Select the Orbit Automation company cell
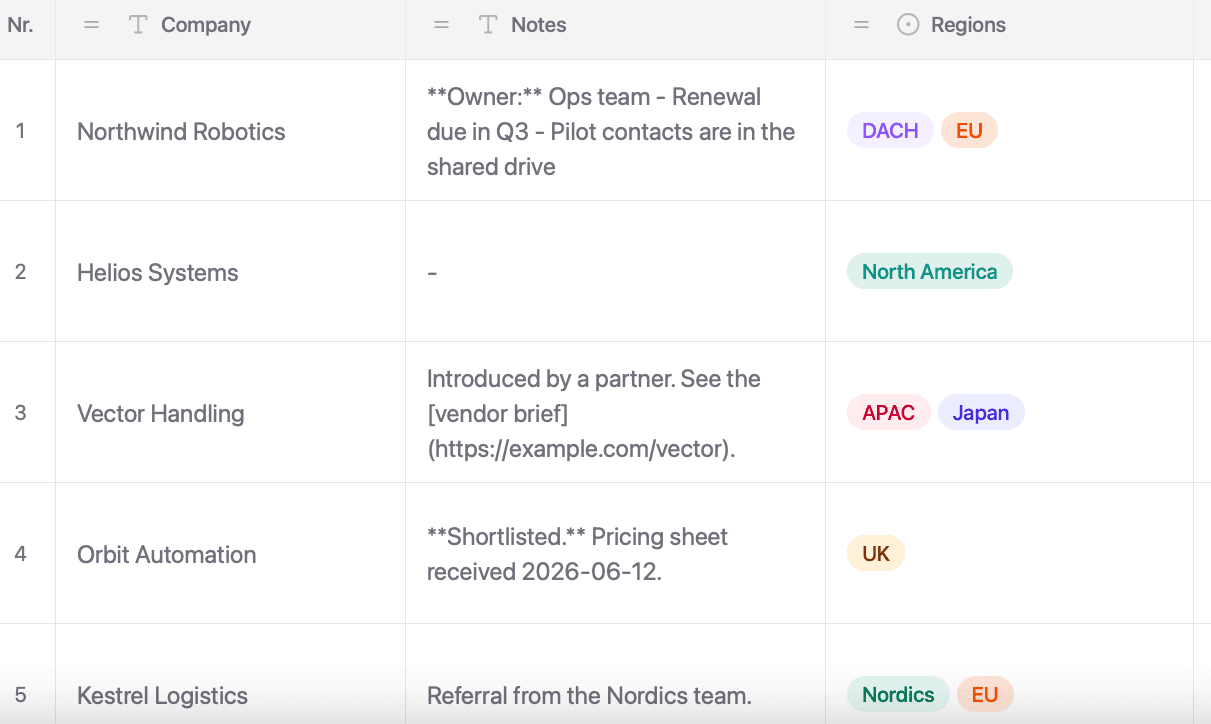Screen dimensions: 1211x724 click(230, 554)
